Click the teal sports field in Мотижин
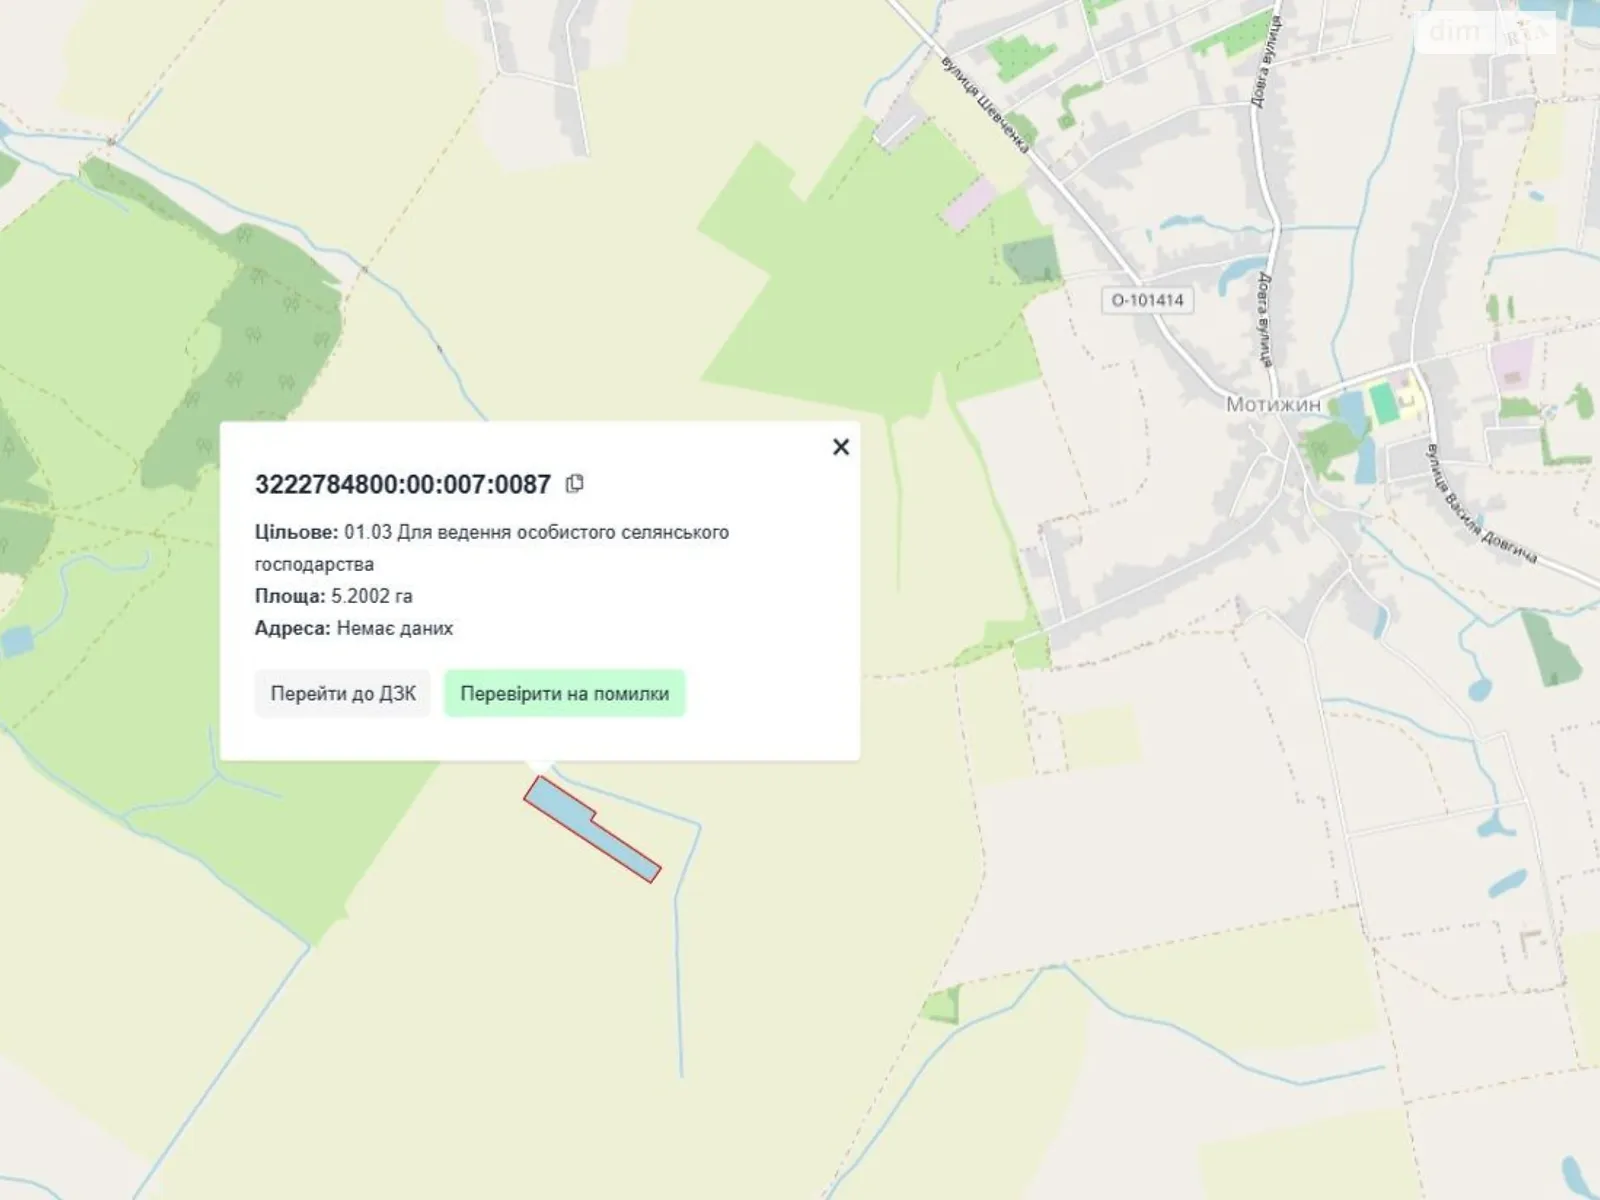Viewport: 1600px width, 1200px height. [1383, 404]
